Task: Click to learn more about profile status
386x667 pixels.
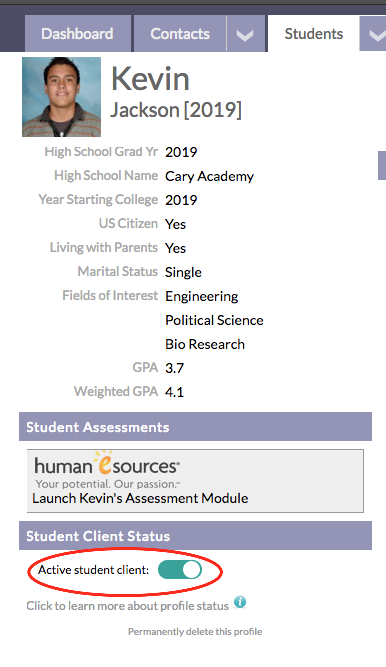Action: click(128, 606)
